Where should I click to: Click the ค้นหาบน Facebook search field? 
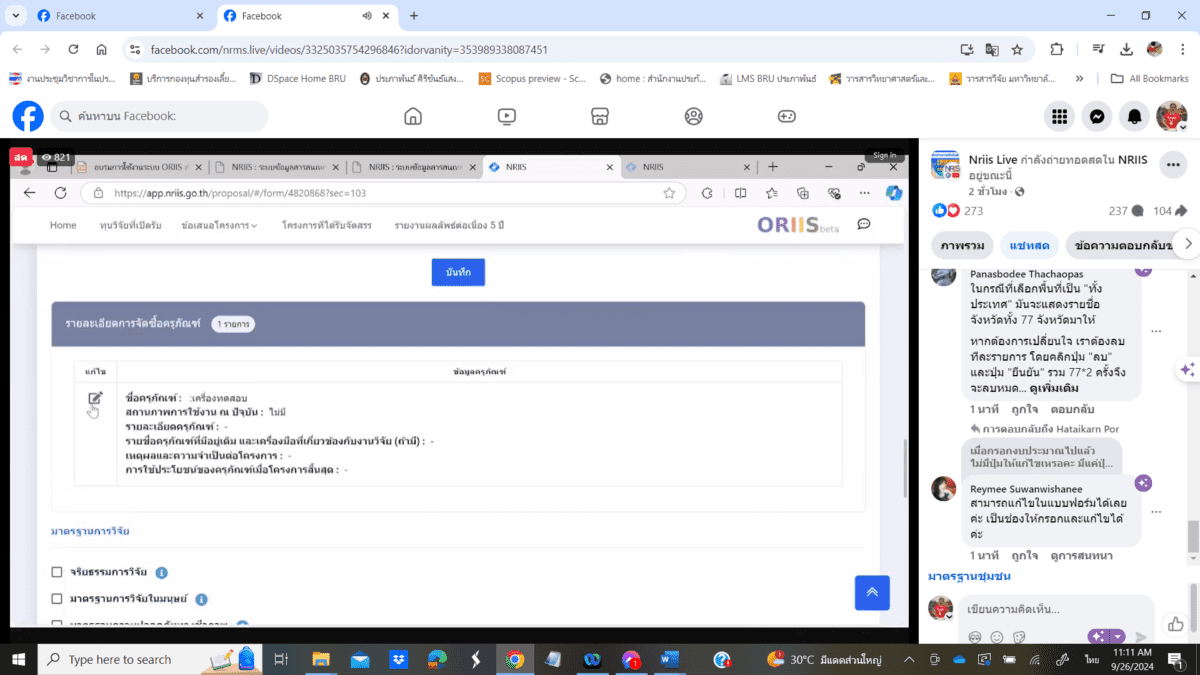(159, 116)
